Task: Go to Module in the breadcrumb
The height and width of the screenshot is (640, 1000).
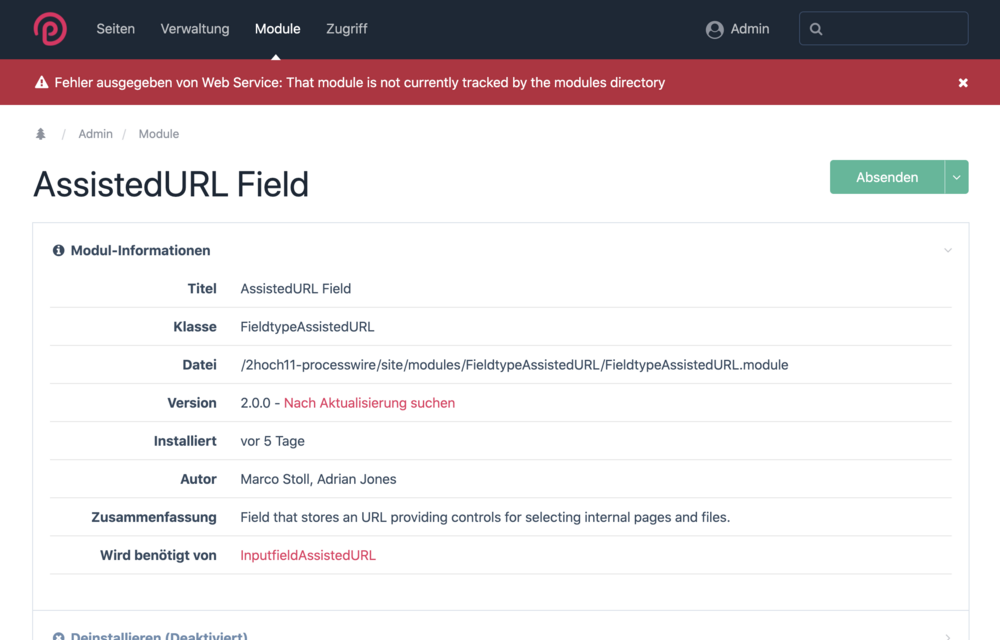Action: coord(158,134)
